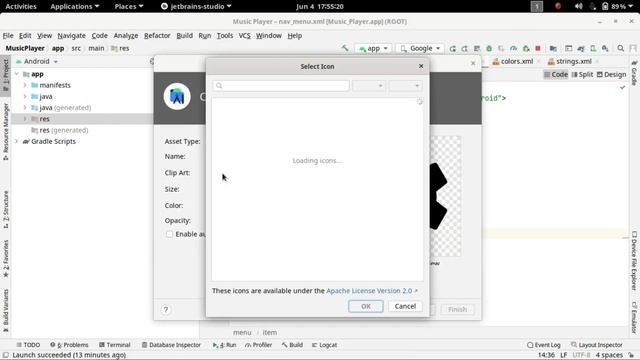
Task: Open the Logcat tool window
Action: pos(324,345)
